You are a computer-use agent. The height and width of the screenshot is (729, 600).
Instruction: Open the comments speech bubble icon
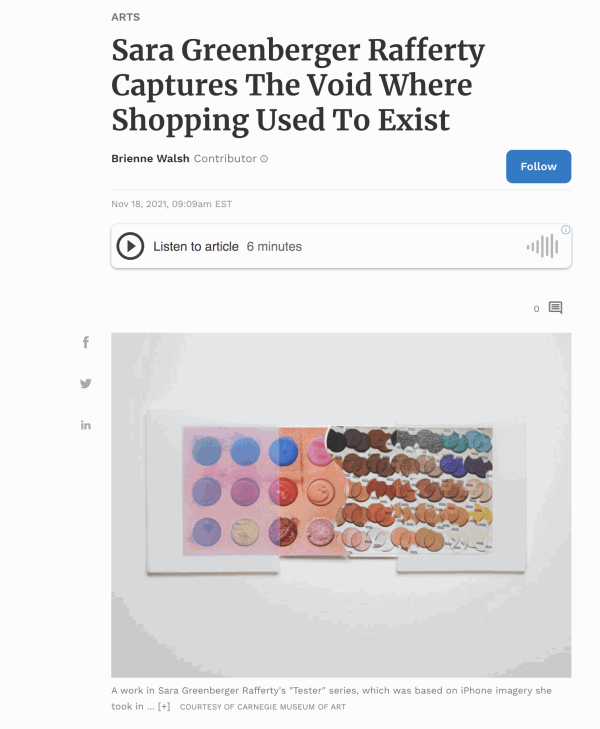555,308
